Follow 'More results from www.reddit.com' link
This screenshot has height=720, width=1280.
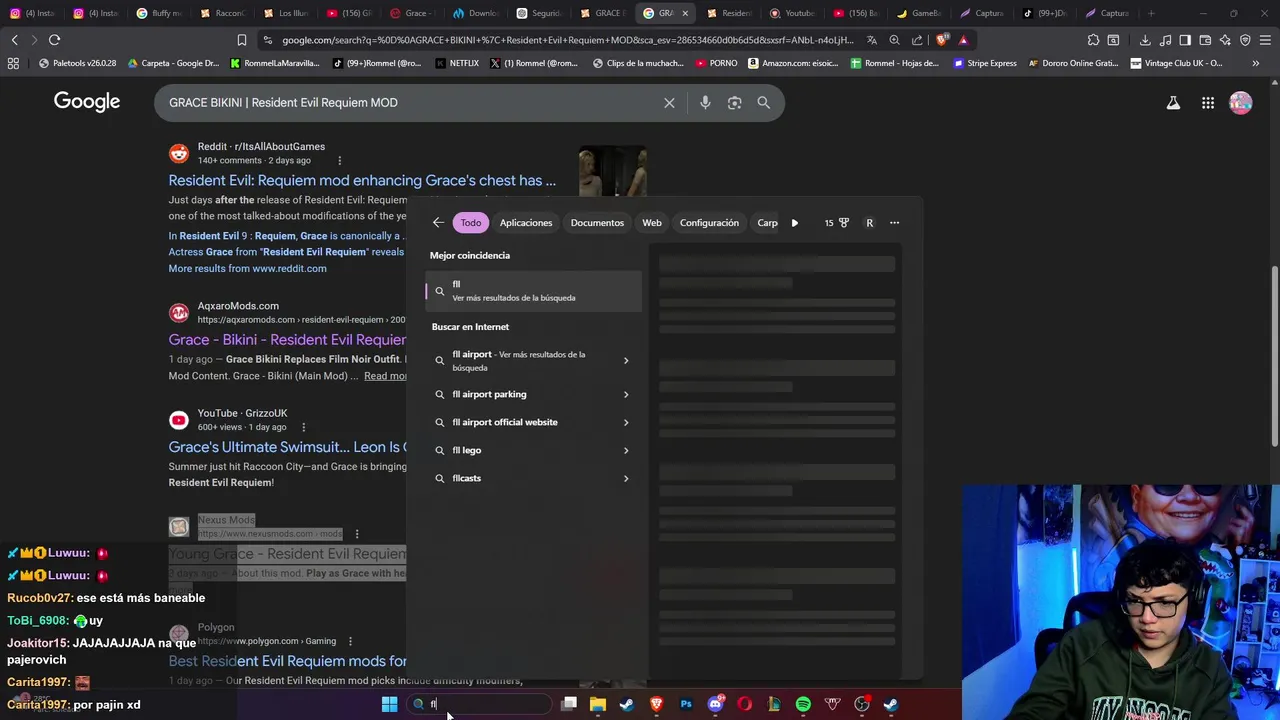247,268
